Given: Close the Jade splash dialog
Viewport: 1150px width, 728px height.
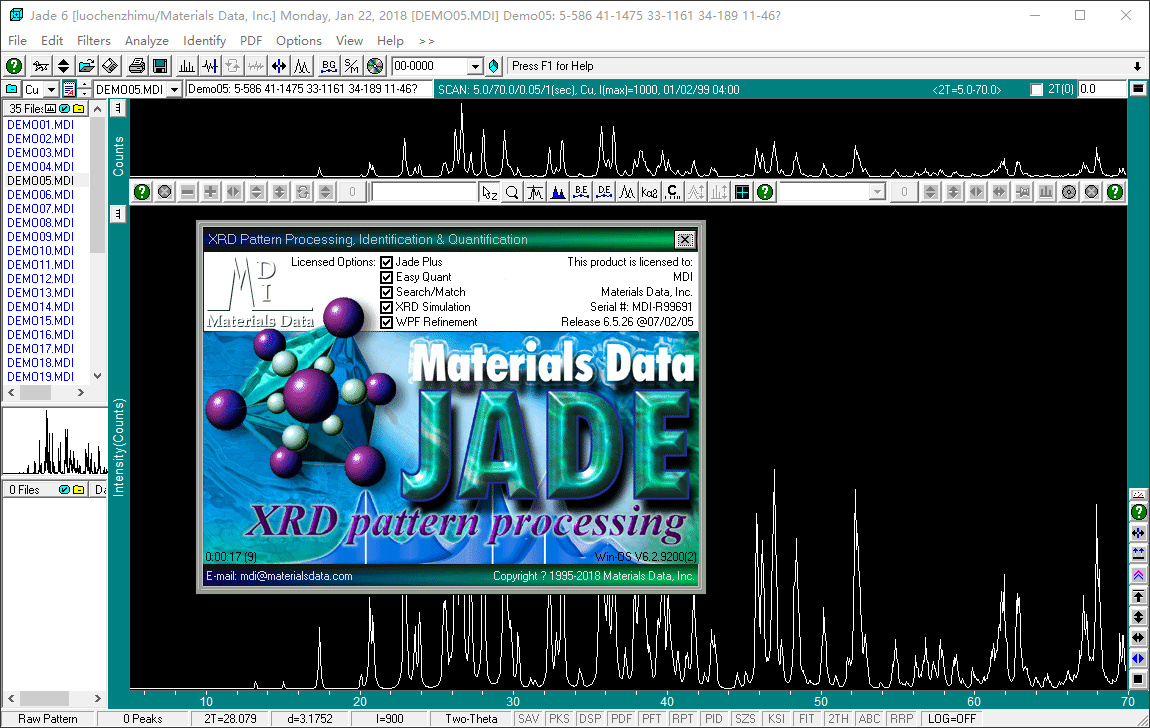Looking at the screenshot, I should tap(684, 240).
